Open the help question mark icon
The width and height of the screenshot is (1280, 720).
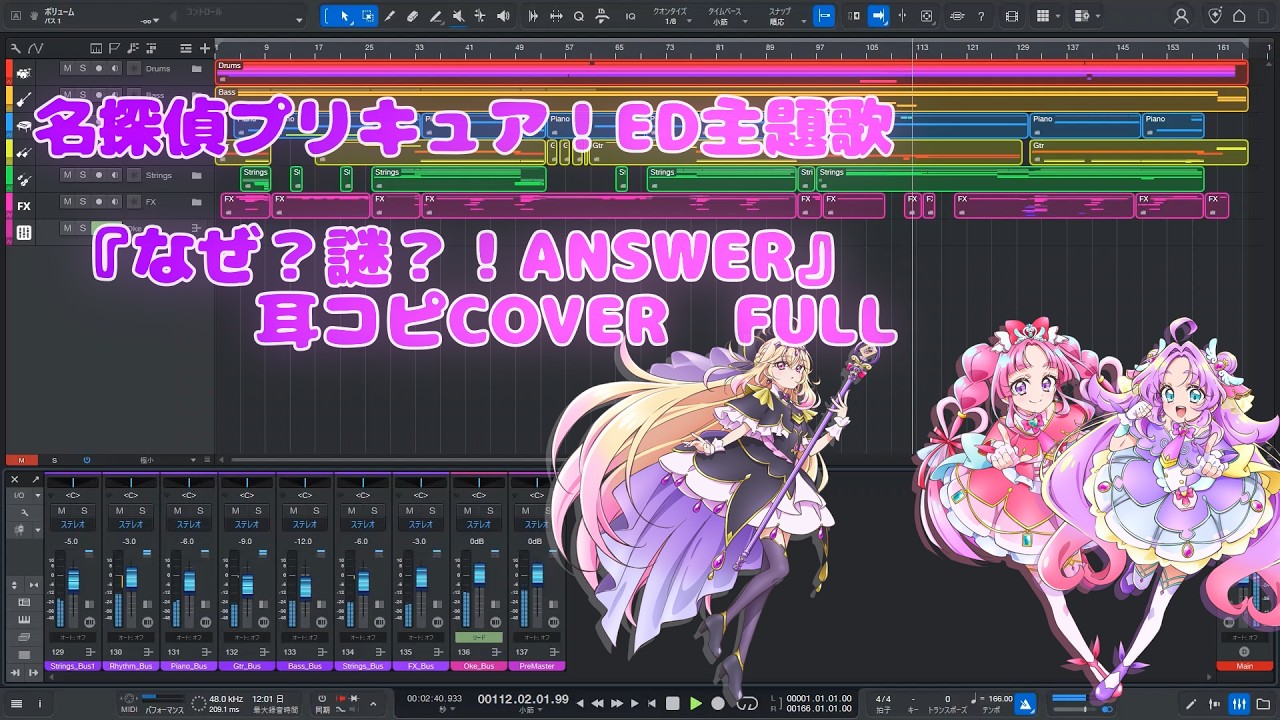[981, 16]
